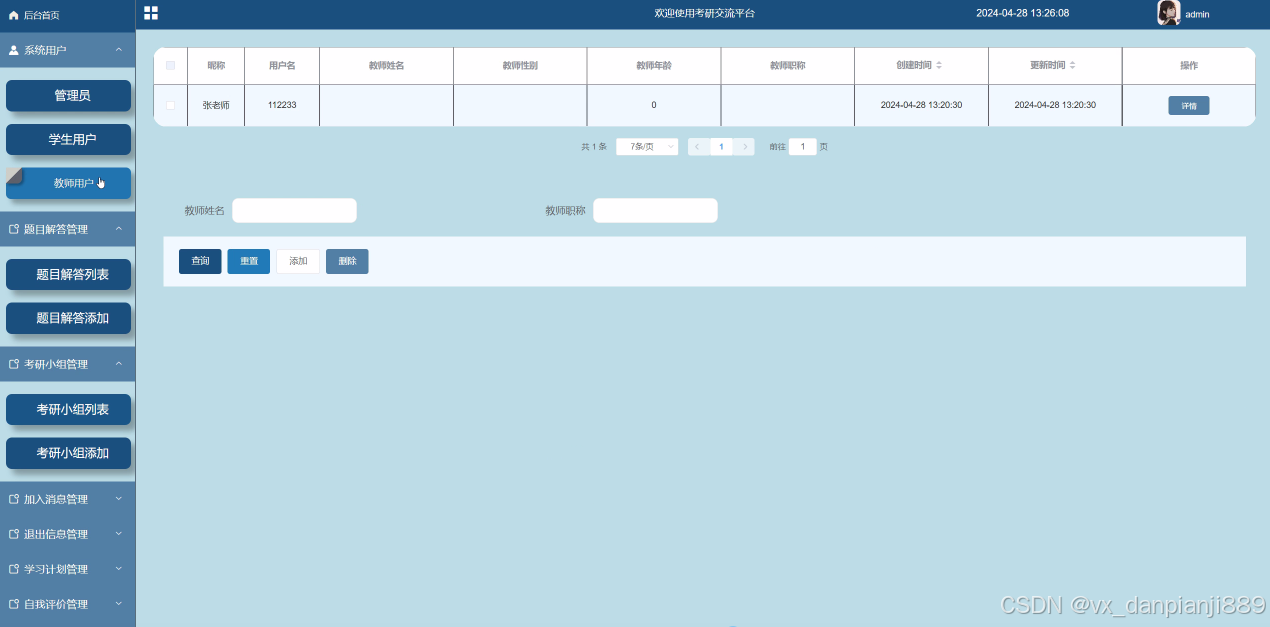
Task: Click the 教师性别 column header
Action: click(x=520, y=65)
